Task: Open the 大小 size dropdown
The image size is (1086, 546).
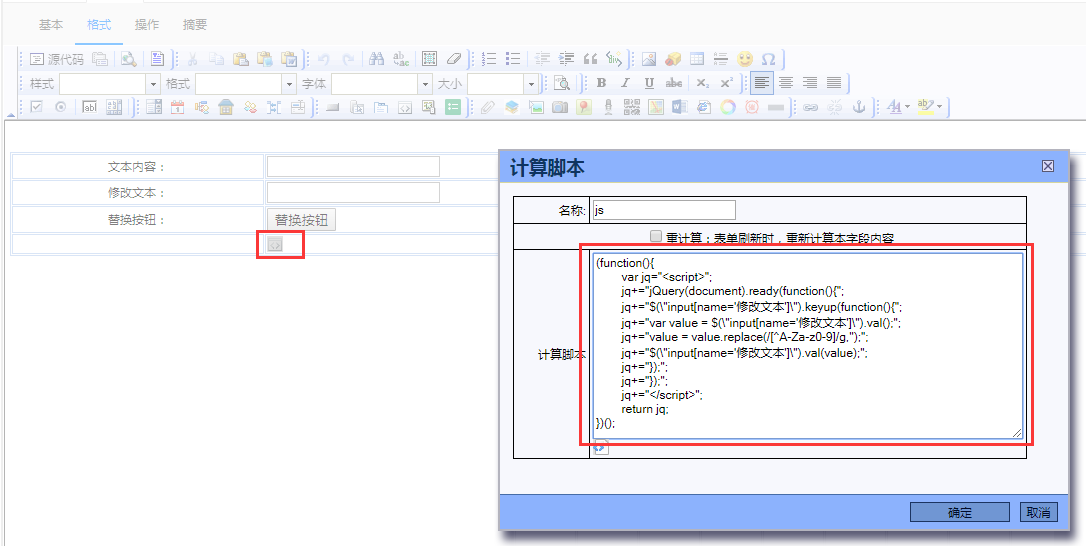Action: click(531, 84)
